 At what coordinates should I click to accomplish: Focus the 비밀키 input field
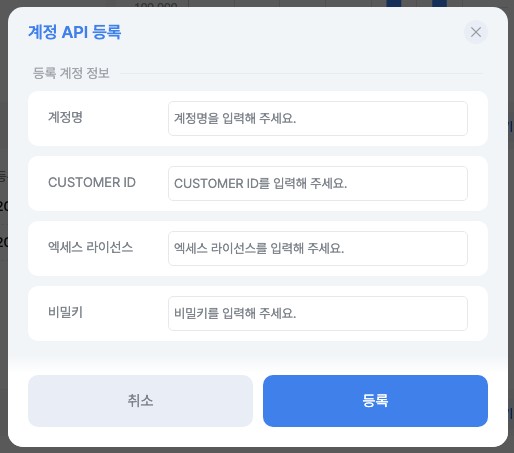click(x=318, y=313)
